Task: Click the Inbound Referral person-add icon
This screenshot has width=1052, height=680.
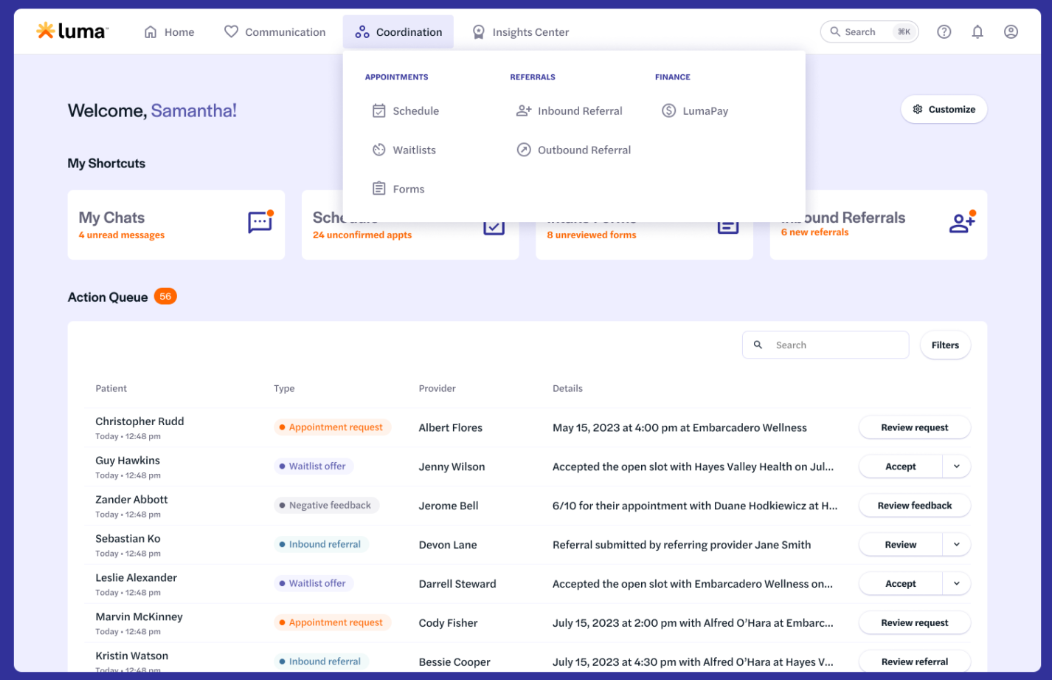Action: point(524,110)
